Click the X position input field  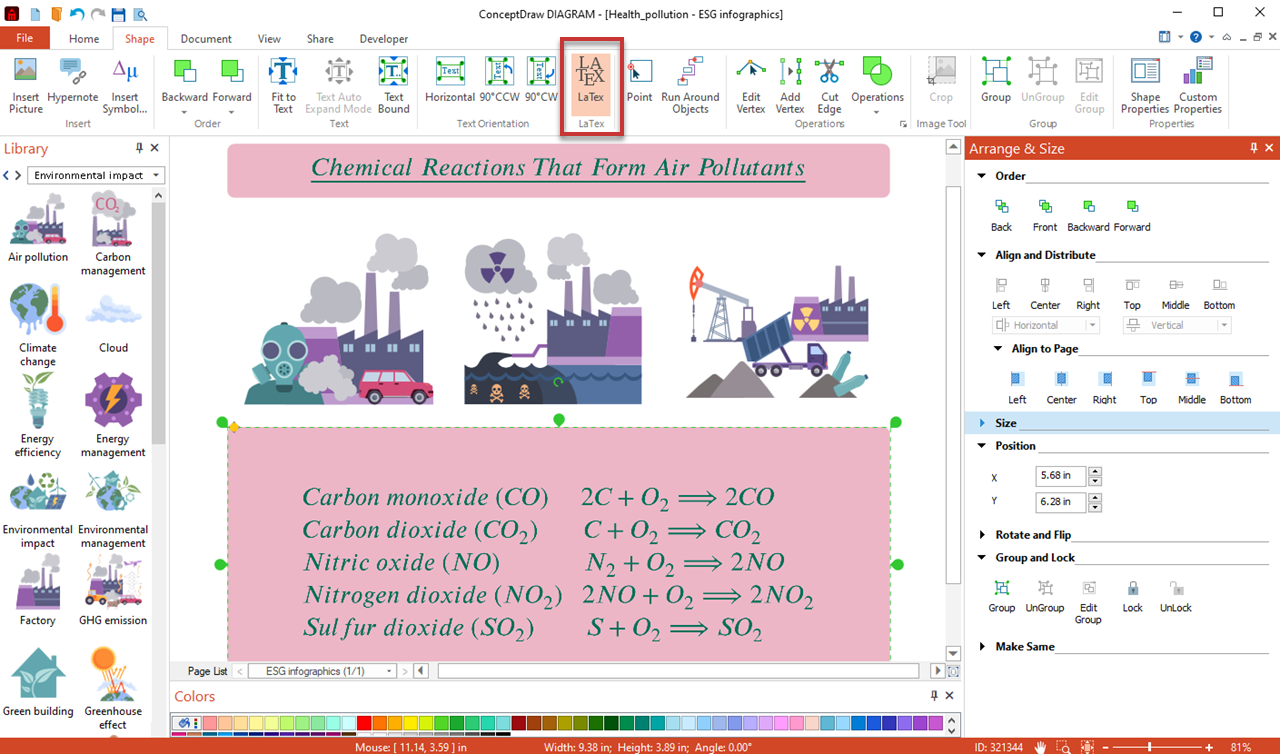coord(1060,476)
